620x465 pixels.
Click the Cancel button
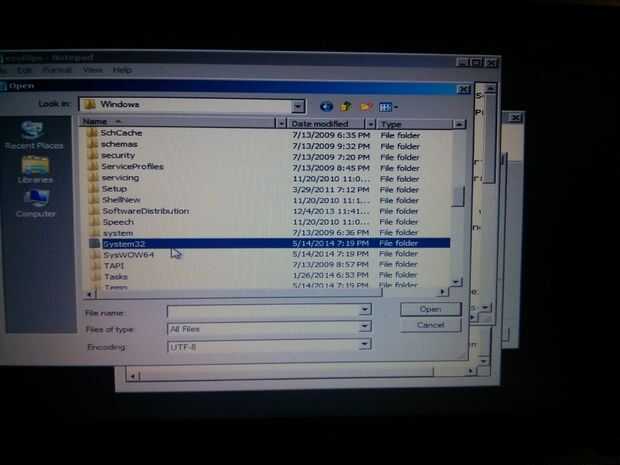tap(431, 325)
